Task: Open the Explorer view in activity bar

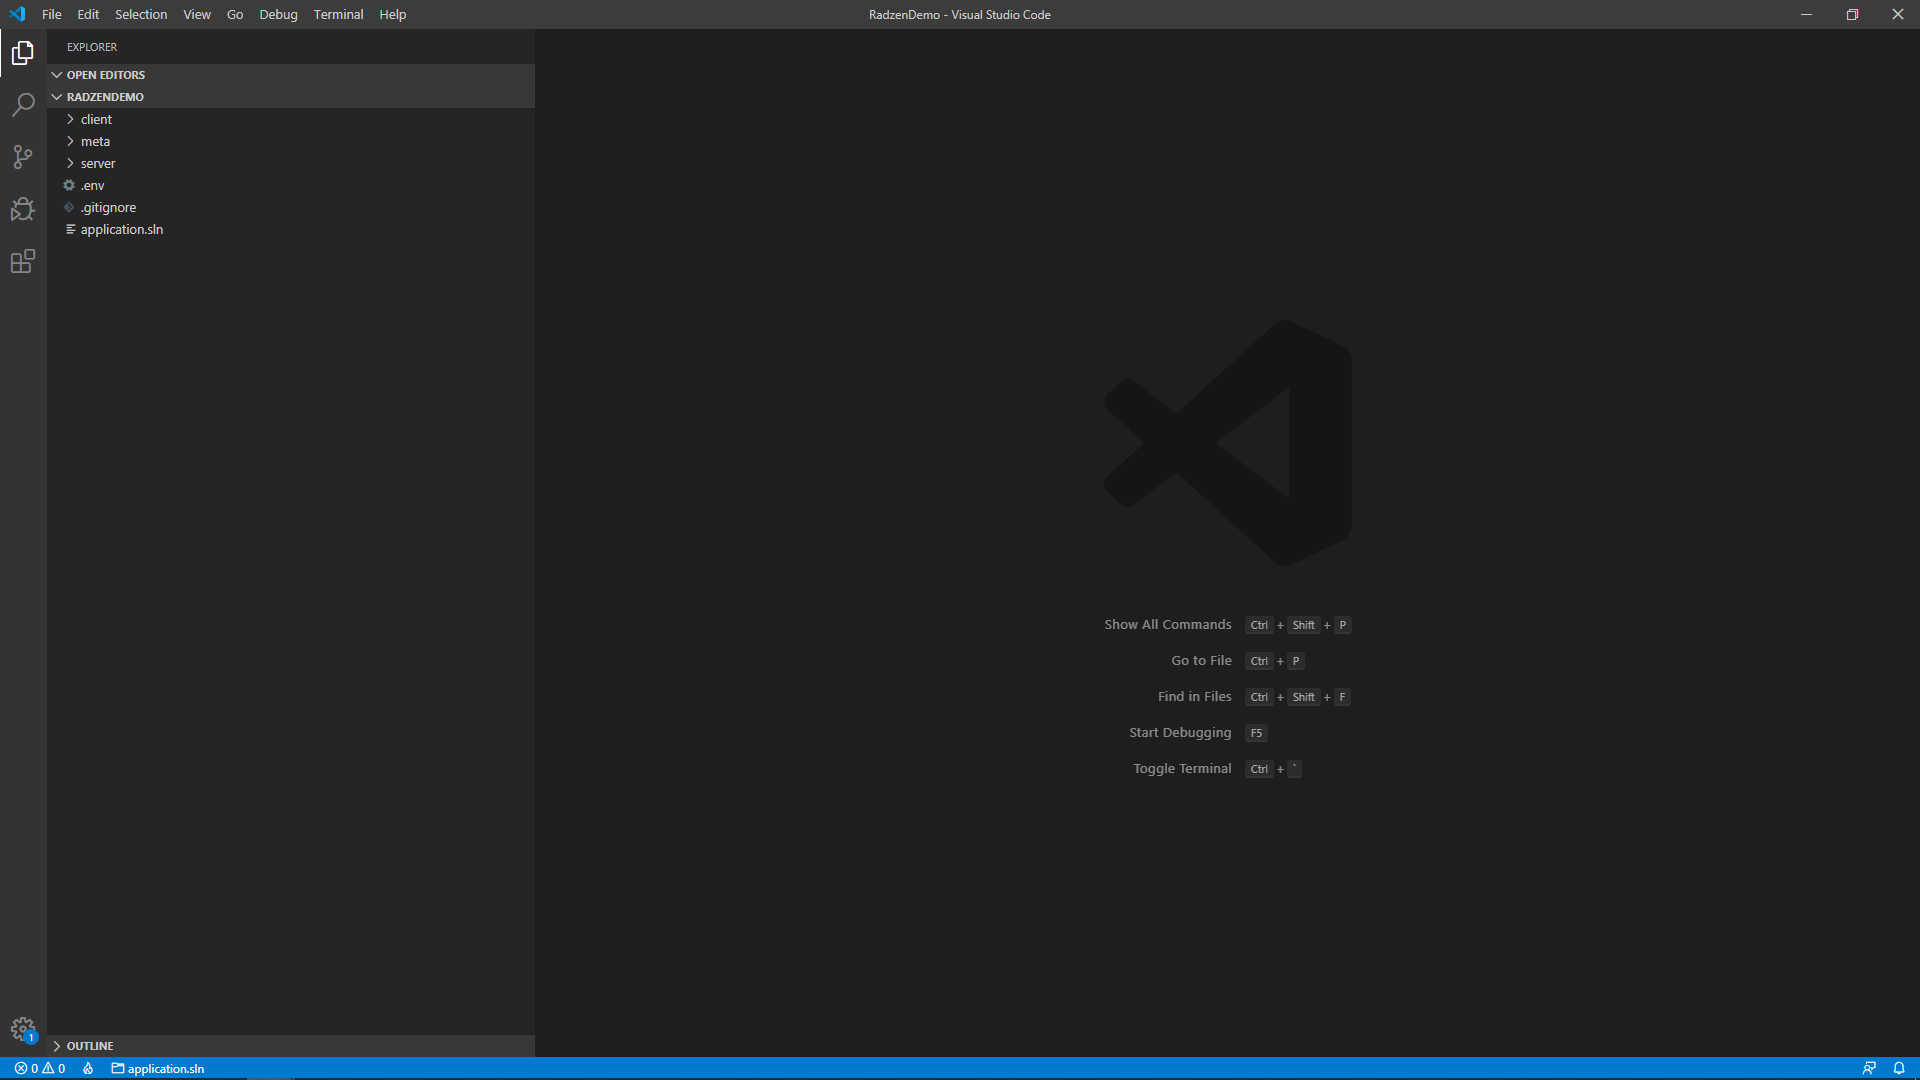Action: point(23,53)
